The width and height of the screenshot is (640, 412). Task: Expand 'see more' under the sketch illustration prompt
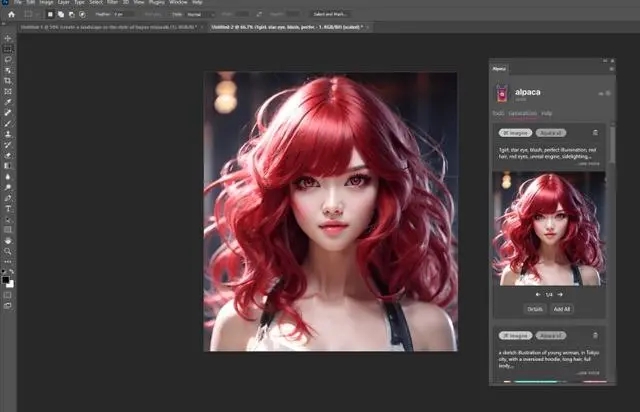coord(589,373)
